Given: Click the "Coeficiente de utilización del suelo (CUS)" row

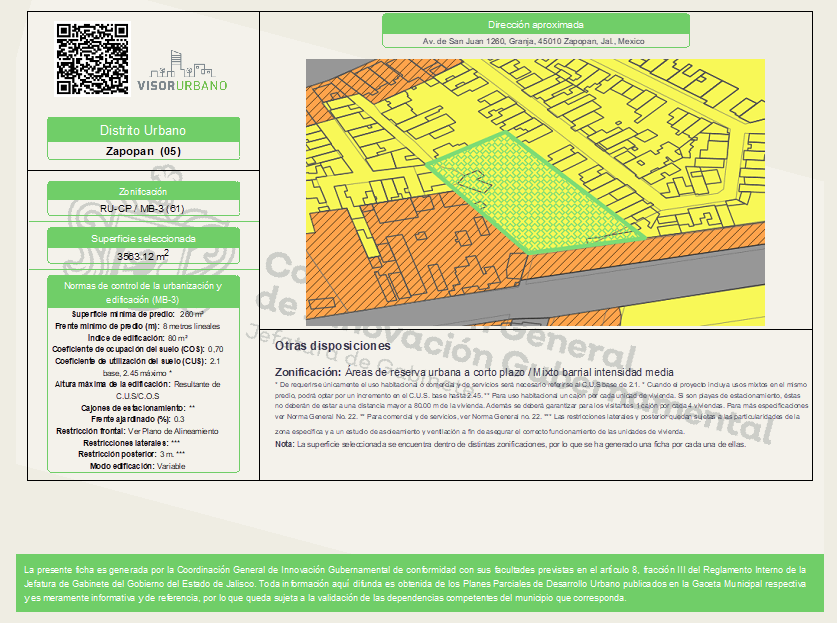Looking at the screenshot, I should pyautogui.click(x=138, y=367).
